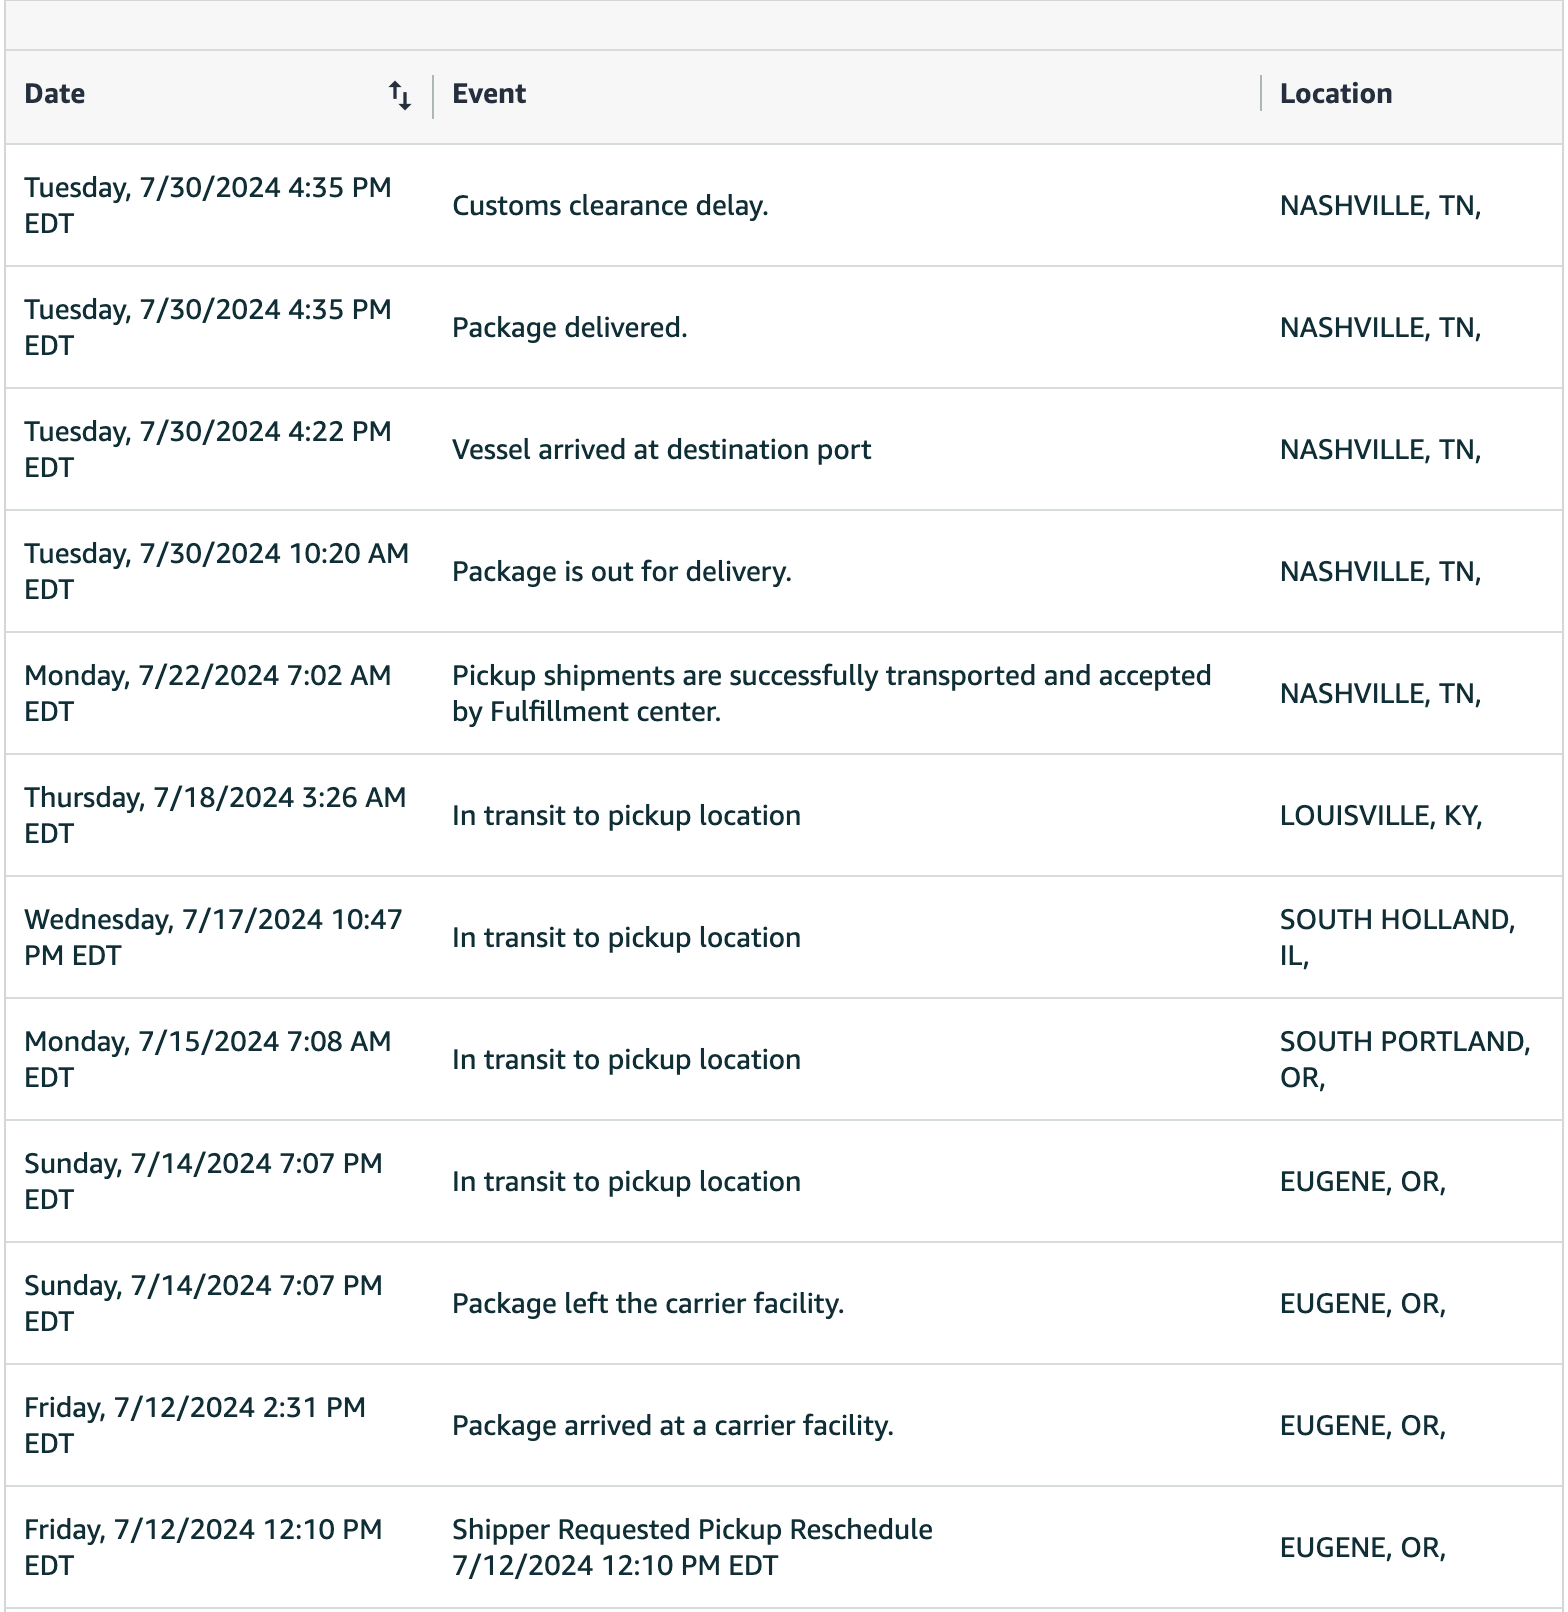Click the SOUTH PORTLAND, OR location cell
The image size is (1568, 1612).
(x=1404, y=1060)
